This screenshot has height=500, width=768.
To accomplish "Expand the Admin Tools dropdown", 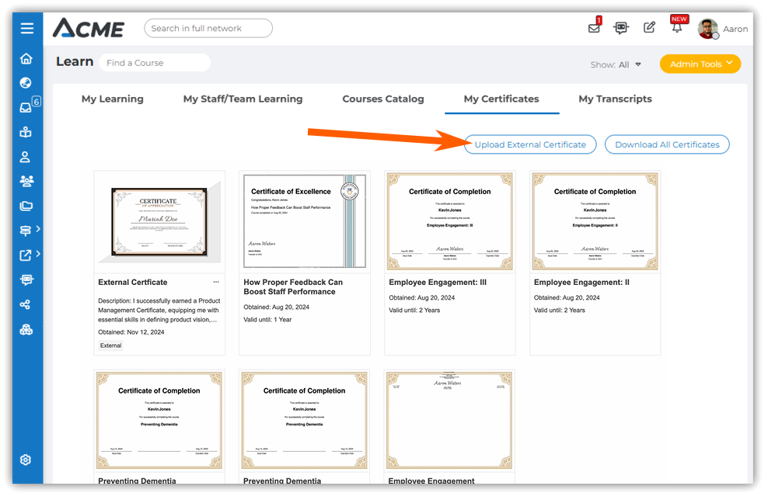I will point(700,64).
